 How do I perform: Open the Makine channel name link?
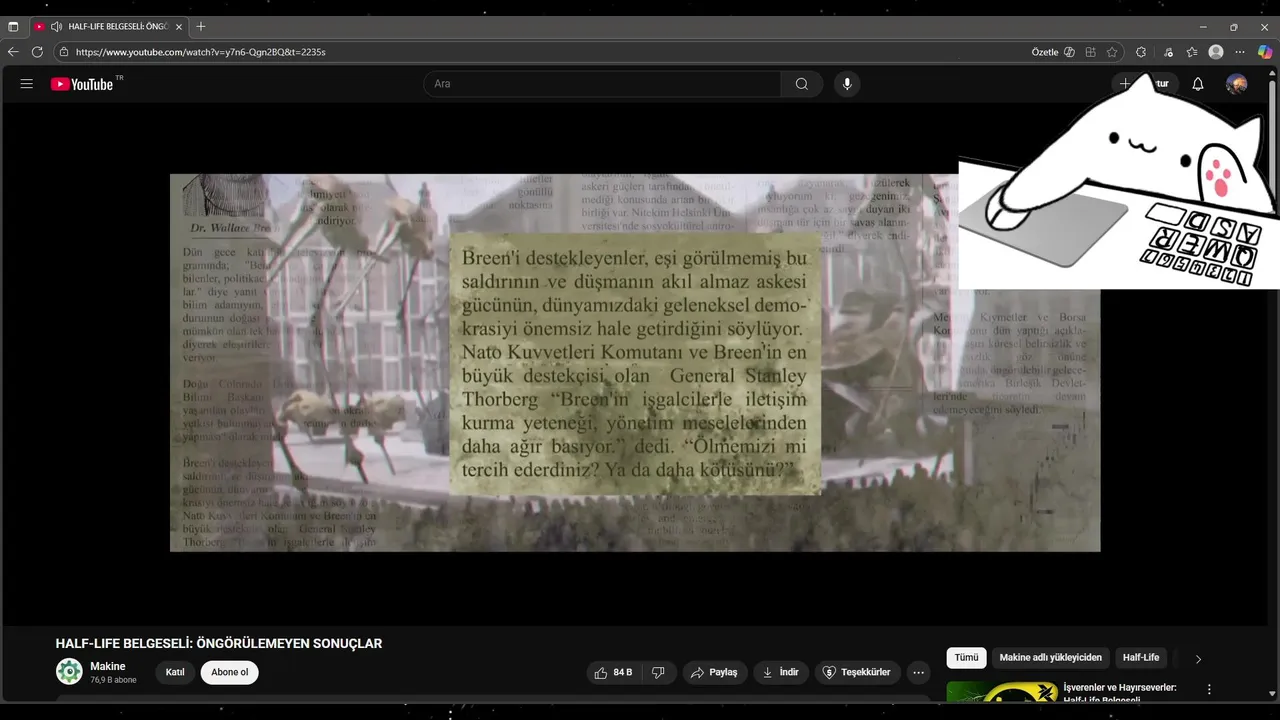pos(108,666)
